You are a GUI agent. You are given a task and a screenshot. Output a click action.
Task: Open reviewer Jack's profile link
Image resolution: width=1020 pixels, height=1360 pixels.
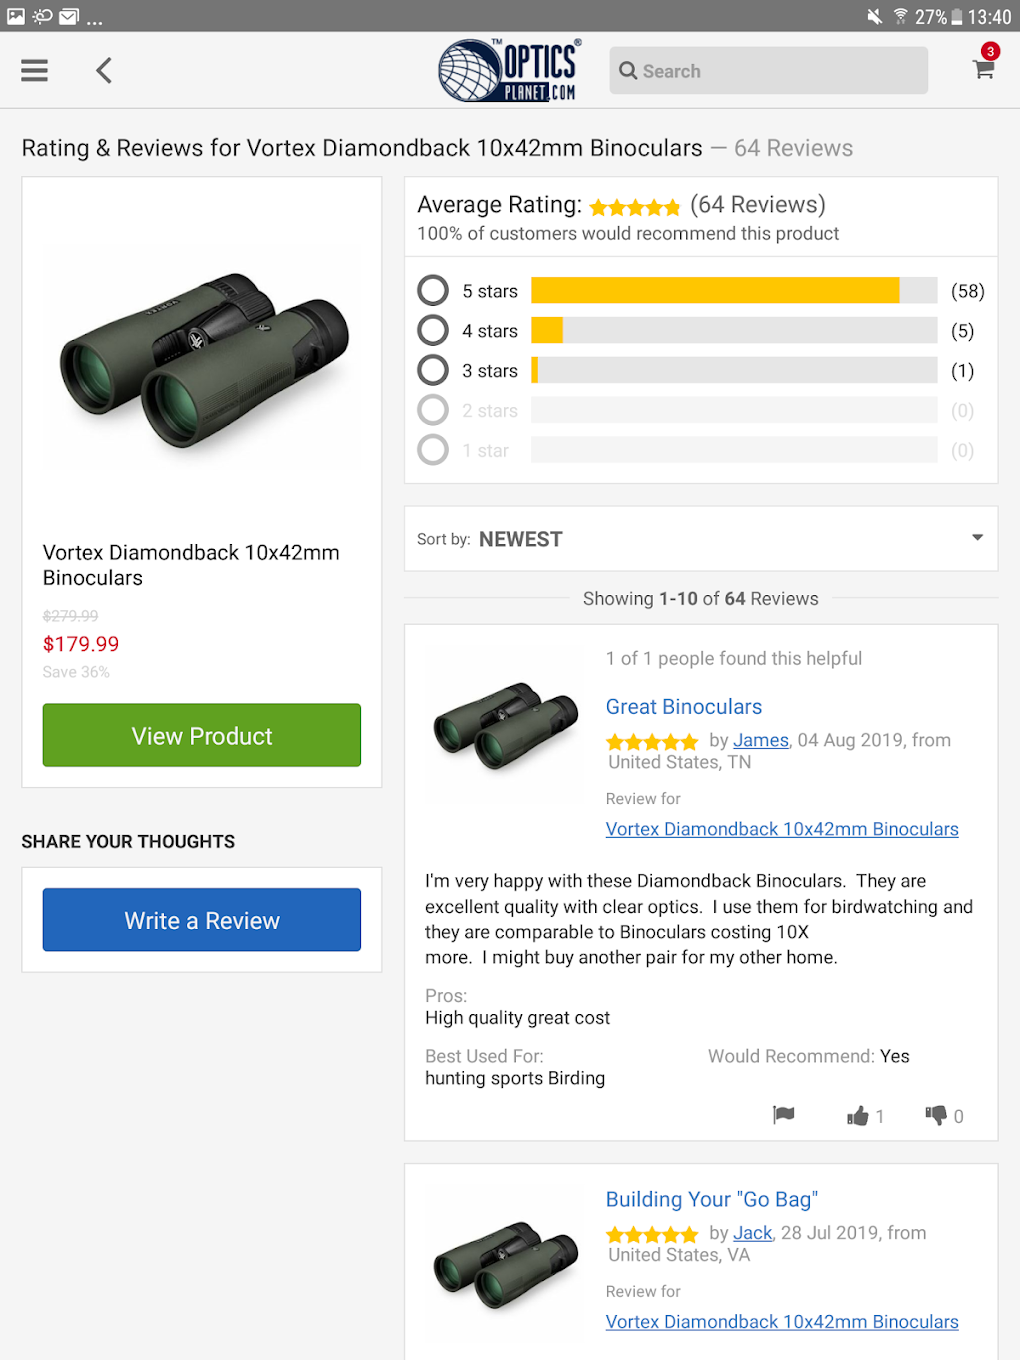coord(753,1234)
